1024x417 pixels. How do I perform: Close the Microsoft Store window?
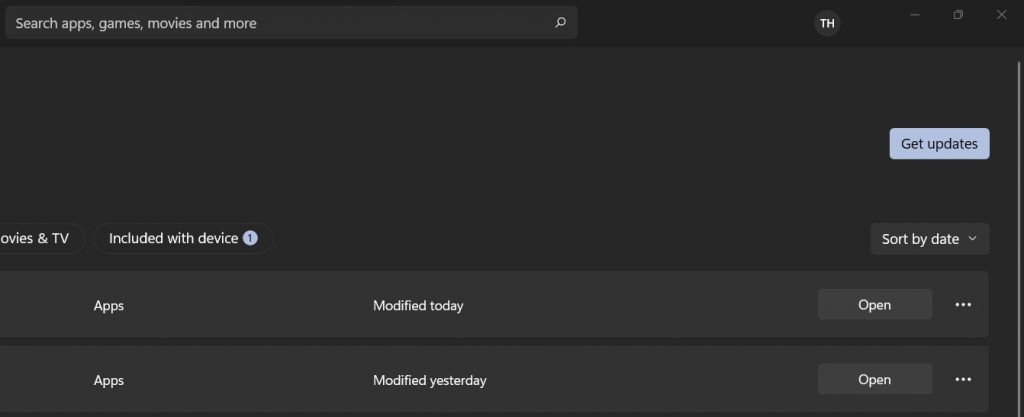[1002, 15]
